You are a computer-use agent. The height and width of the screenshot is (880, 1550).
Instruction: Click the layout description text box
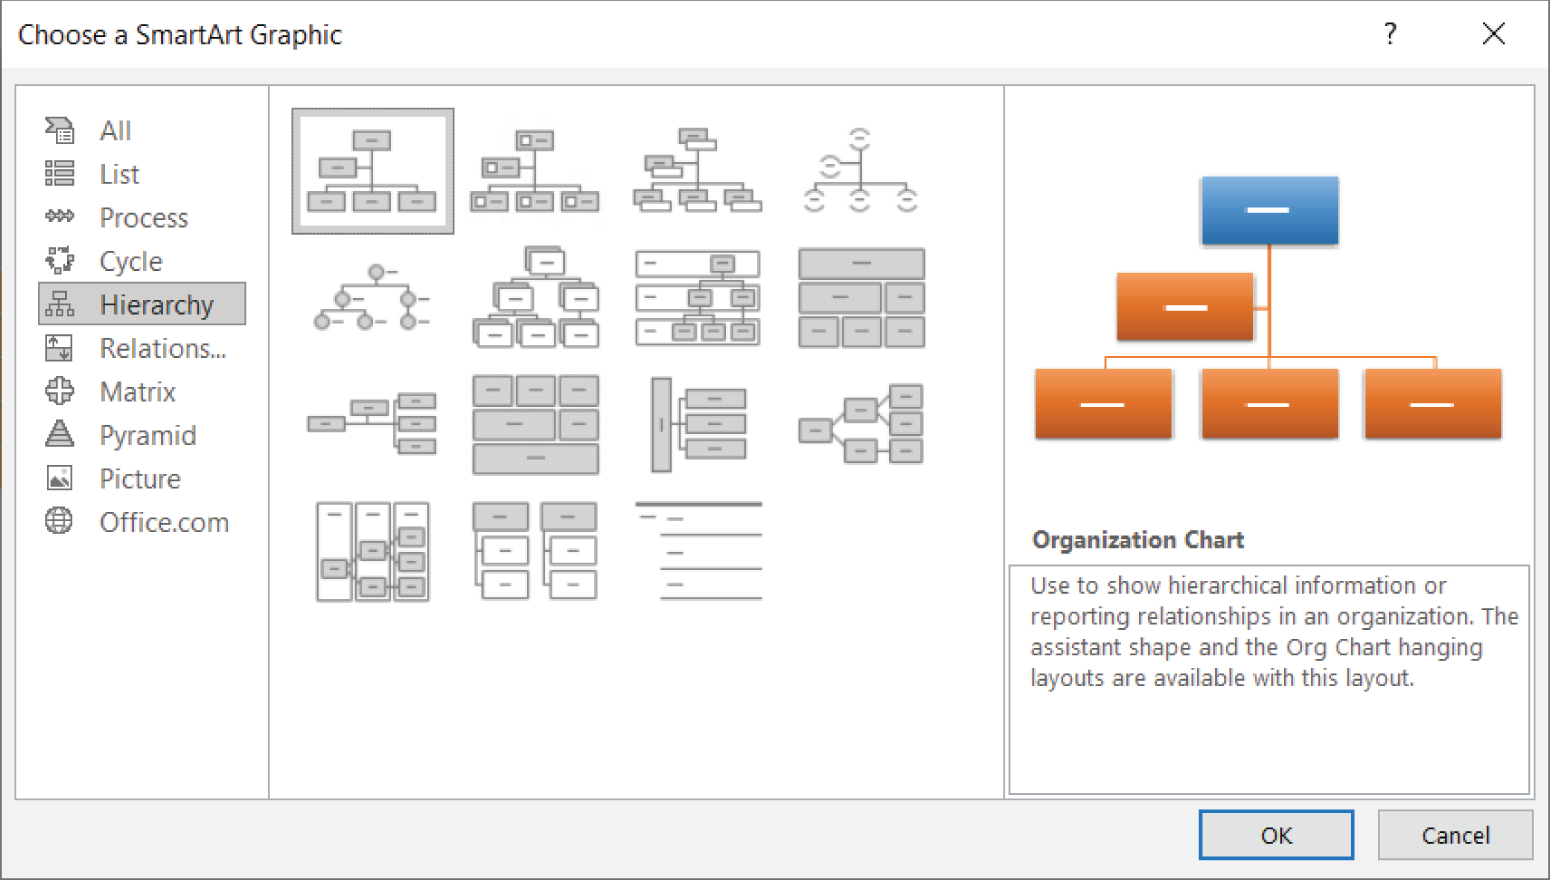point(1269,679)
